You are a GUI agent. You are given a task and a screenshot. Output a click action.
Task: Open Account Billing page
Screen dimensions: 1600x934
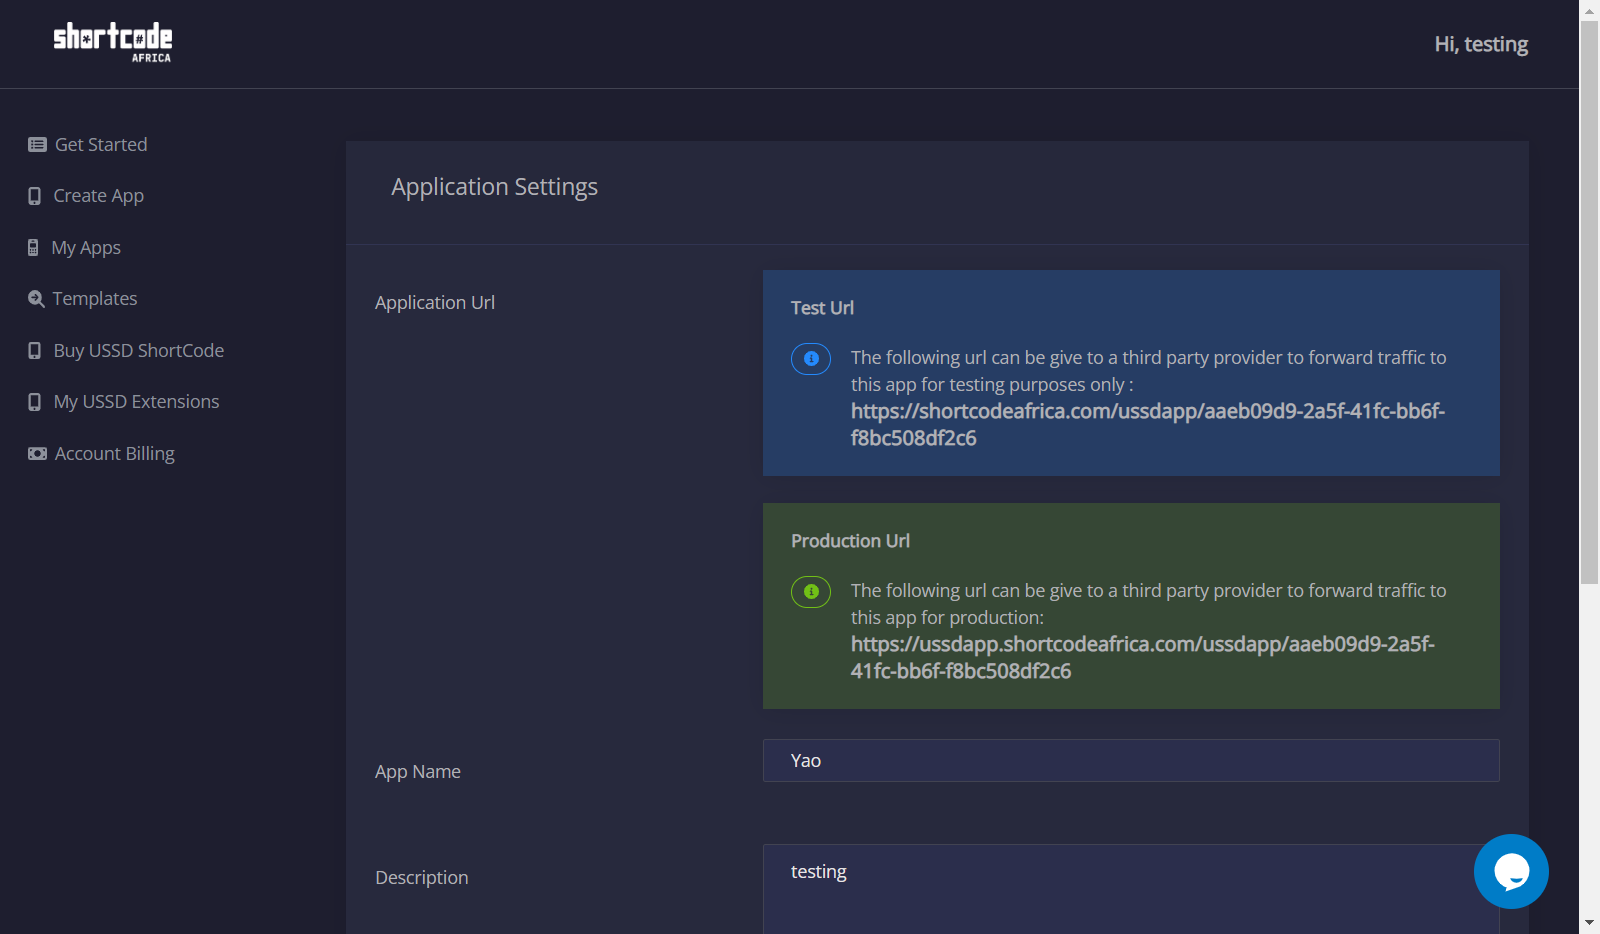pos(115,454)
